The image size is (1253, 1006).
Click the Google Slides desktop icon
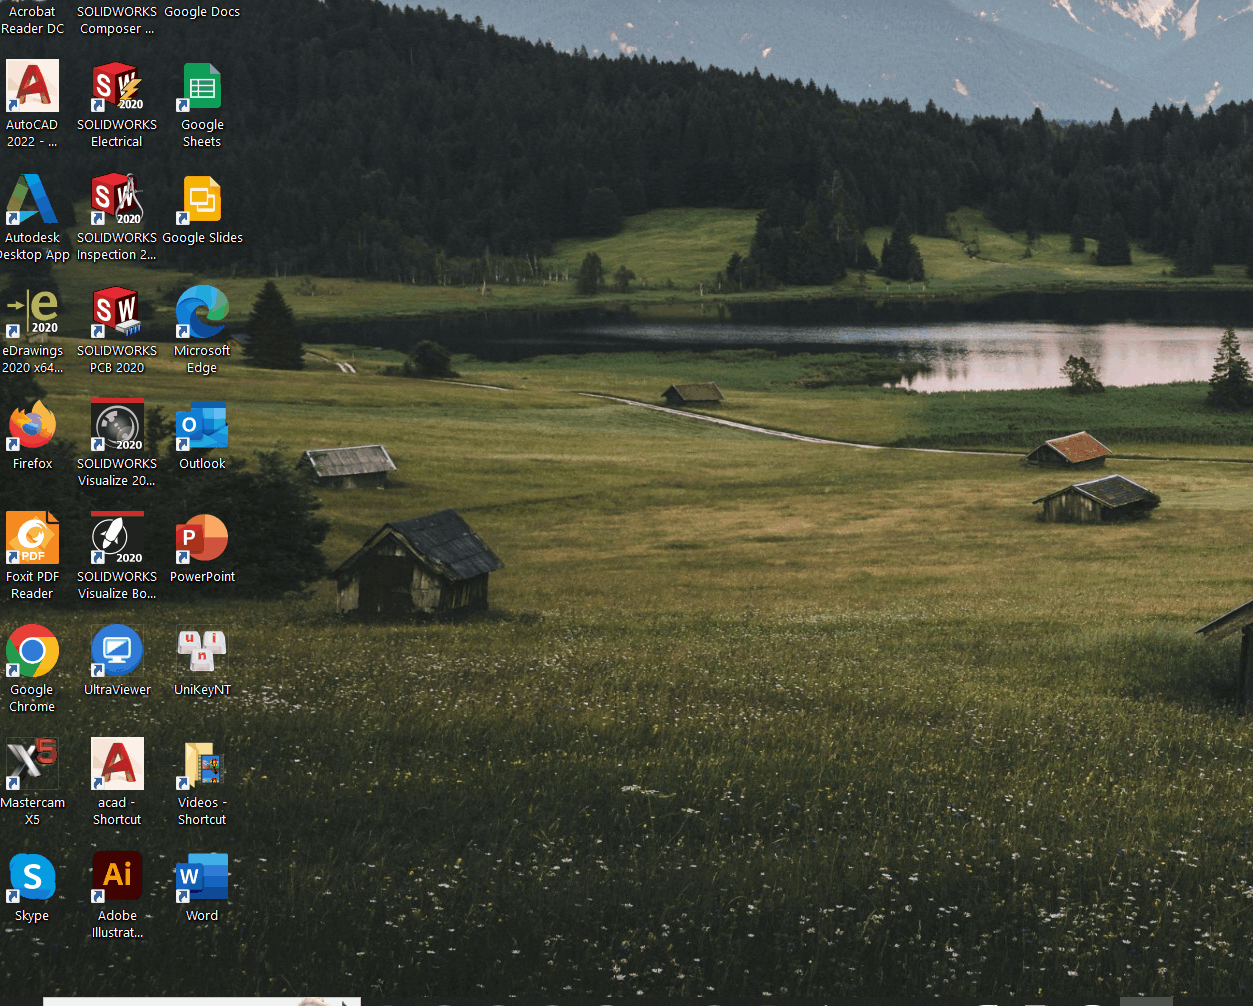click(202, 200)
